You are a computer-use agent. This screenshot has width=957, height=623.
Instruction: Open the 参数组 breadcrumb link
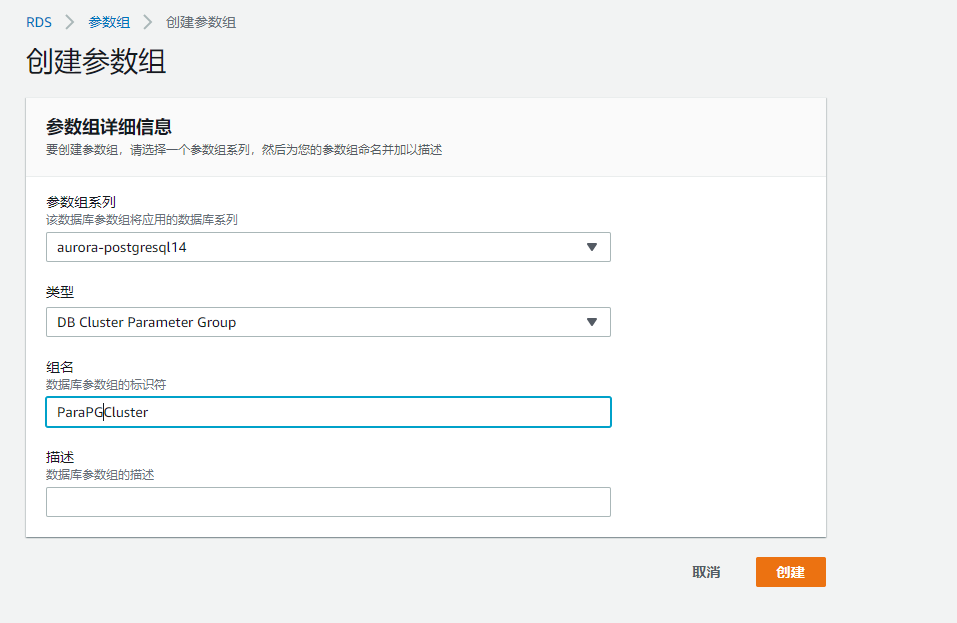pos(109,22)
